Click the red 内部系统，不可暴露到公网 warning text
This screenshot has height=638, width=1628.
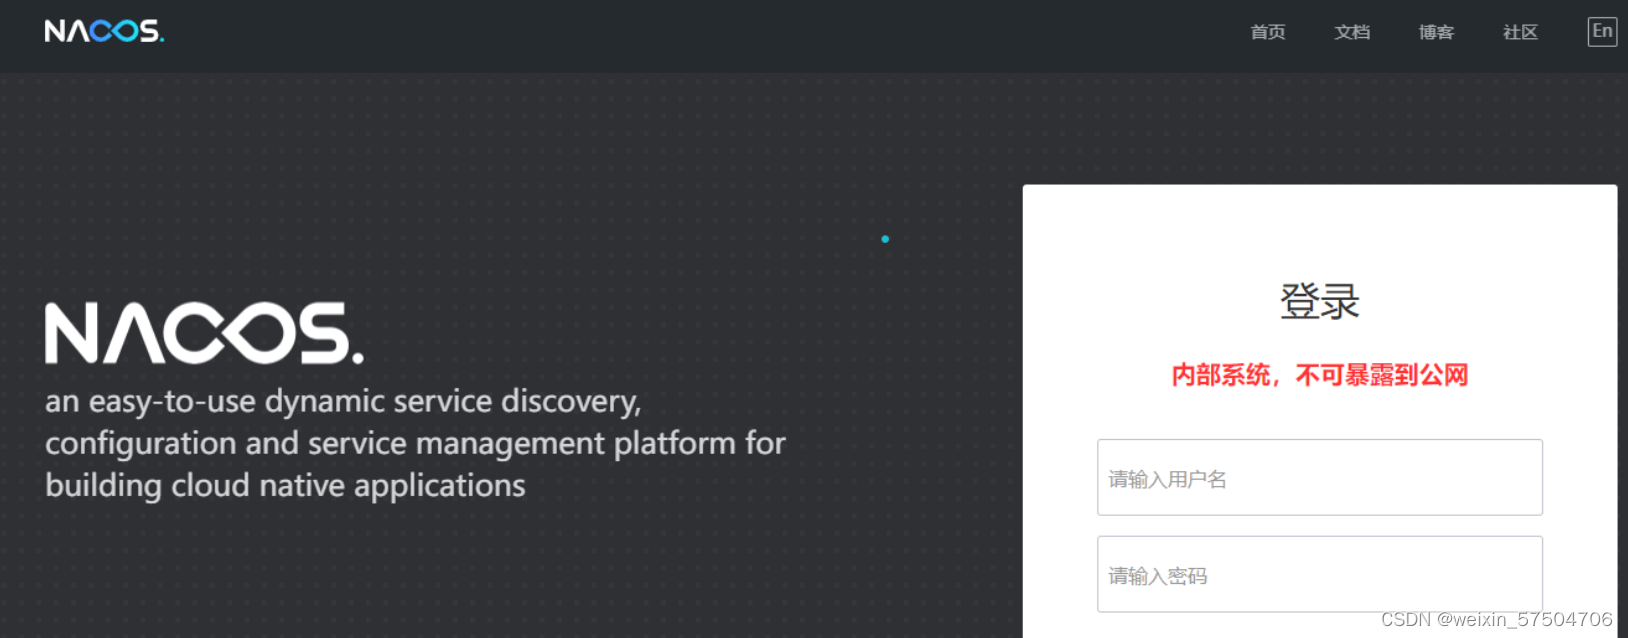click(x=1319, y=375)
